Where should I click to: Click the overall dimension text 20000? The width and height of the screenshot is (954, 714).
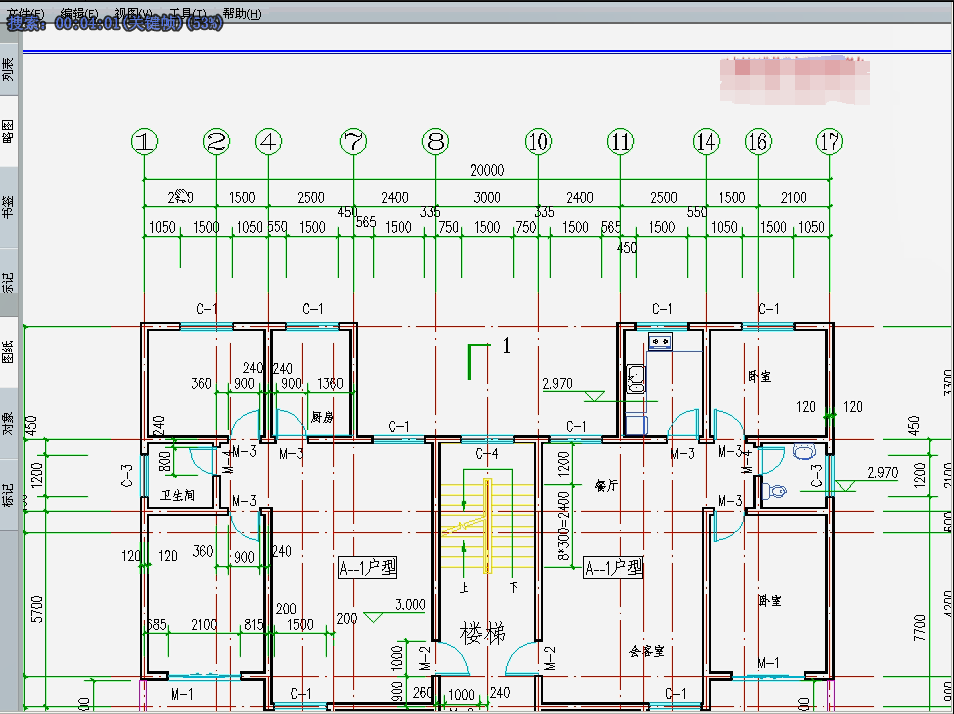click(487, 170)
